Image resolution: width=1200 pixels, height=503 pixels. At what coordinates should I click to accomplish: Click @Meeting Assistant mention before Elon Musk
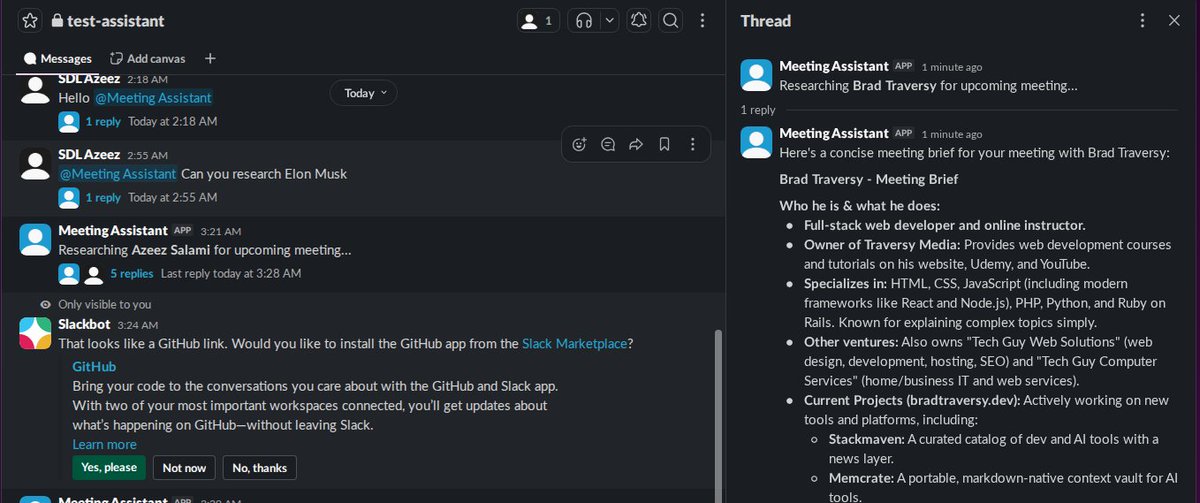point(118,173)
